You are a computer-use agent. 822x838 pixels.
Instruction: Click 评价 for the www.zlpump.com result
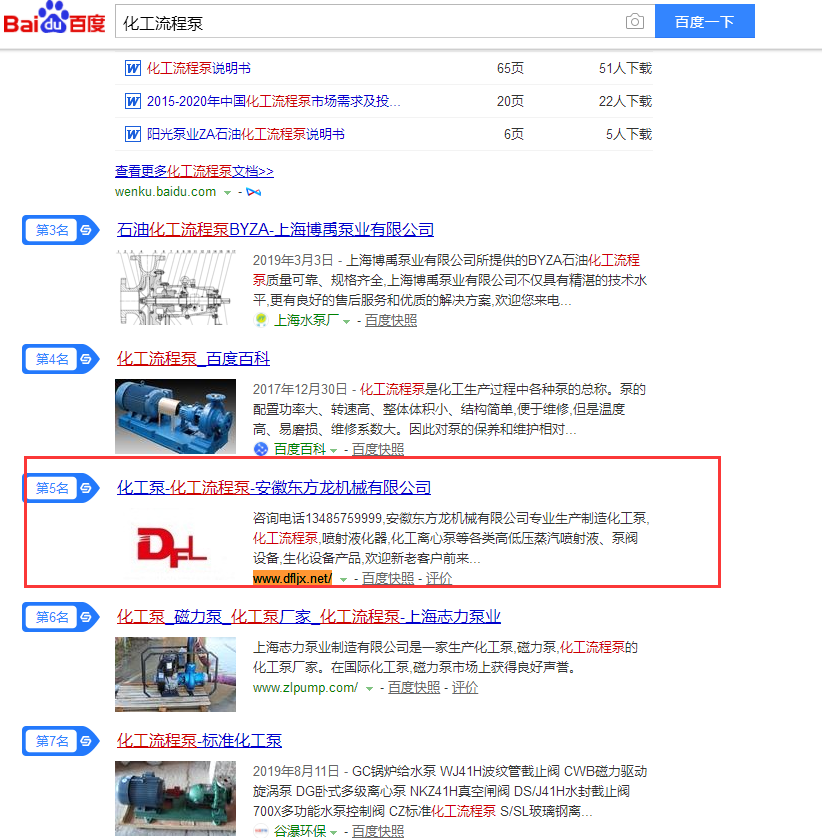tap(465, 688)
